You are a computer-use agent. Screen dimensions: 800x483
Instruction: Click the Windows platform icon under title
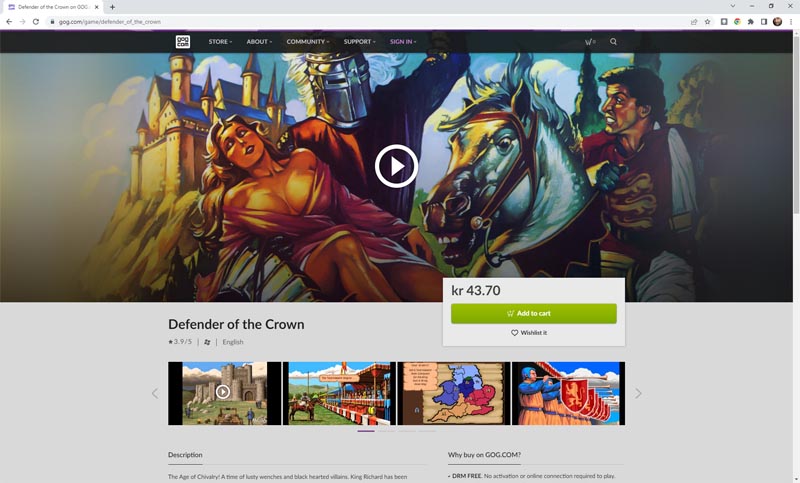click(x=207, y=342)
